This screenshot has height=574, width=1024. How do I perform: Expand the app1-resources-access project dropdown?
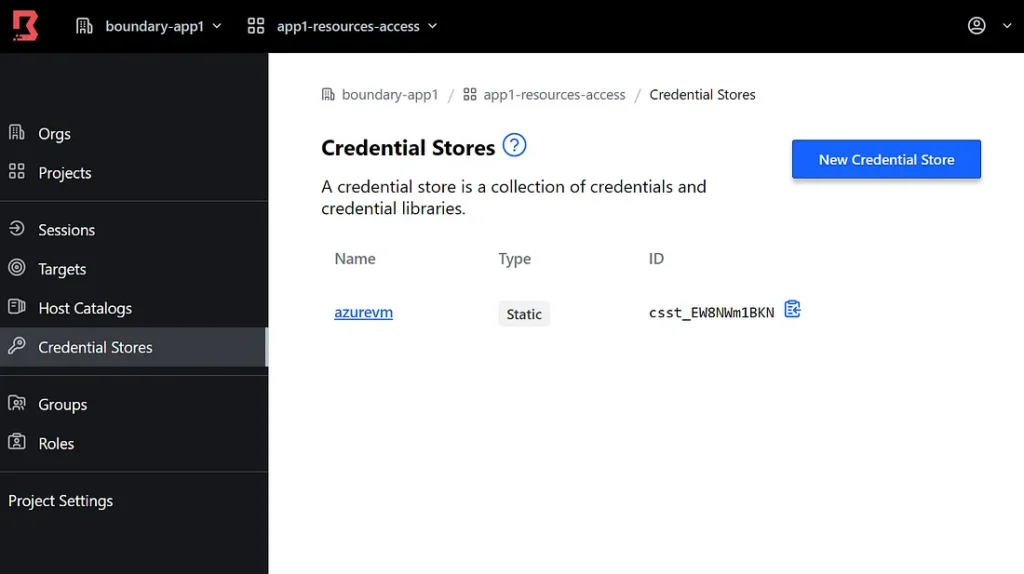pos(343,26)
